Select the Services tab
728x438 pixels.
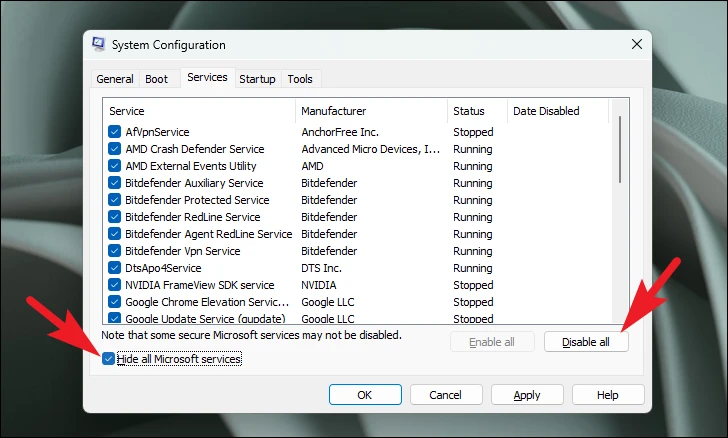[x=207, y=77]
